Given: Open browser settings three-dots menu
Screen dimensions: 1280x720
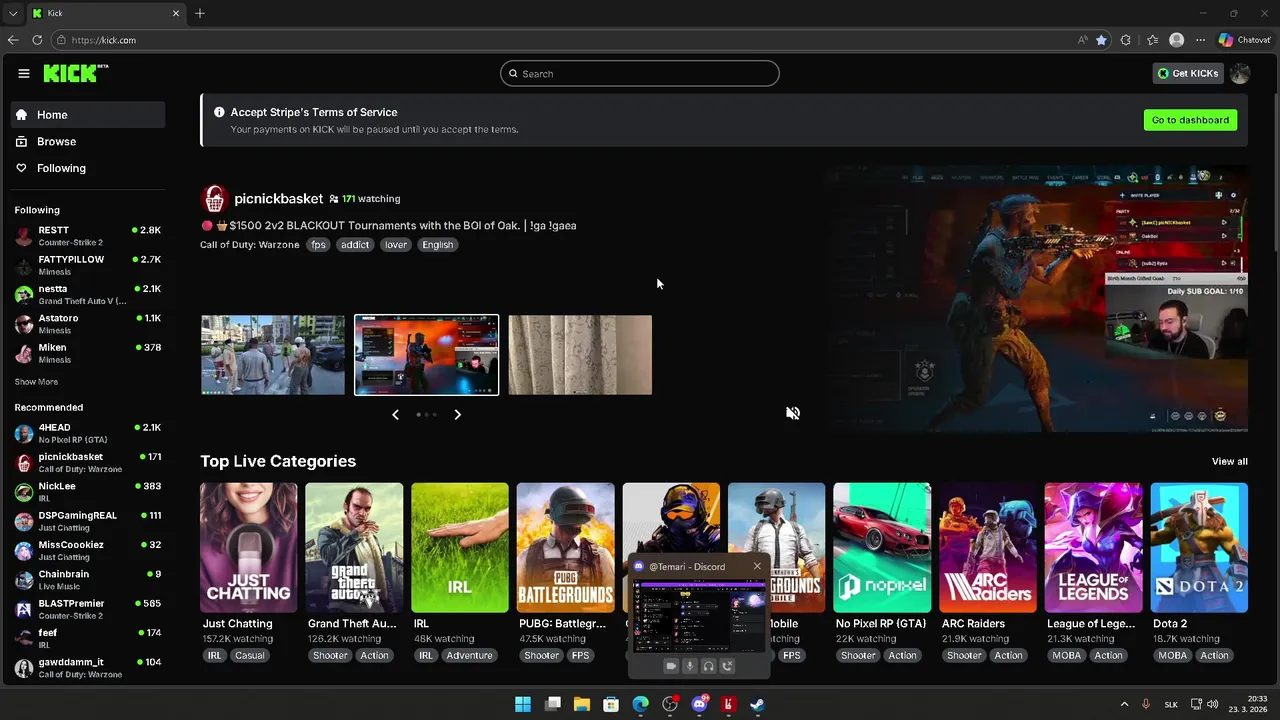Looking at the screenshot, I should [x=1200, y=40].
